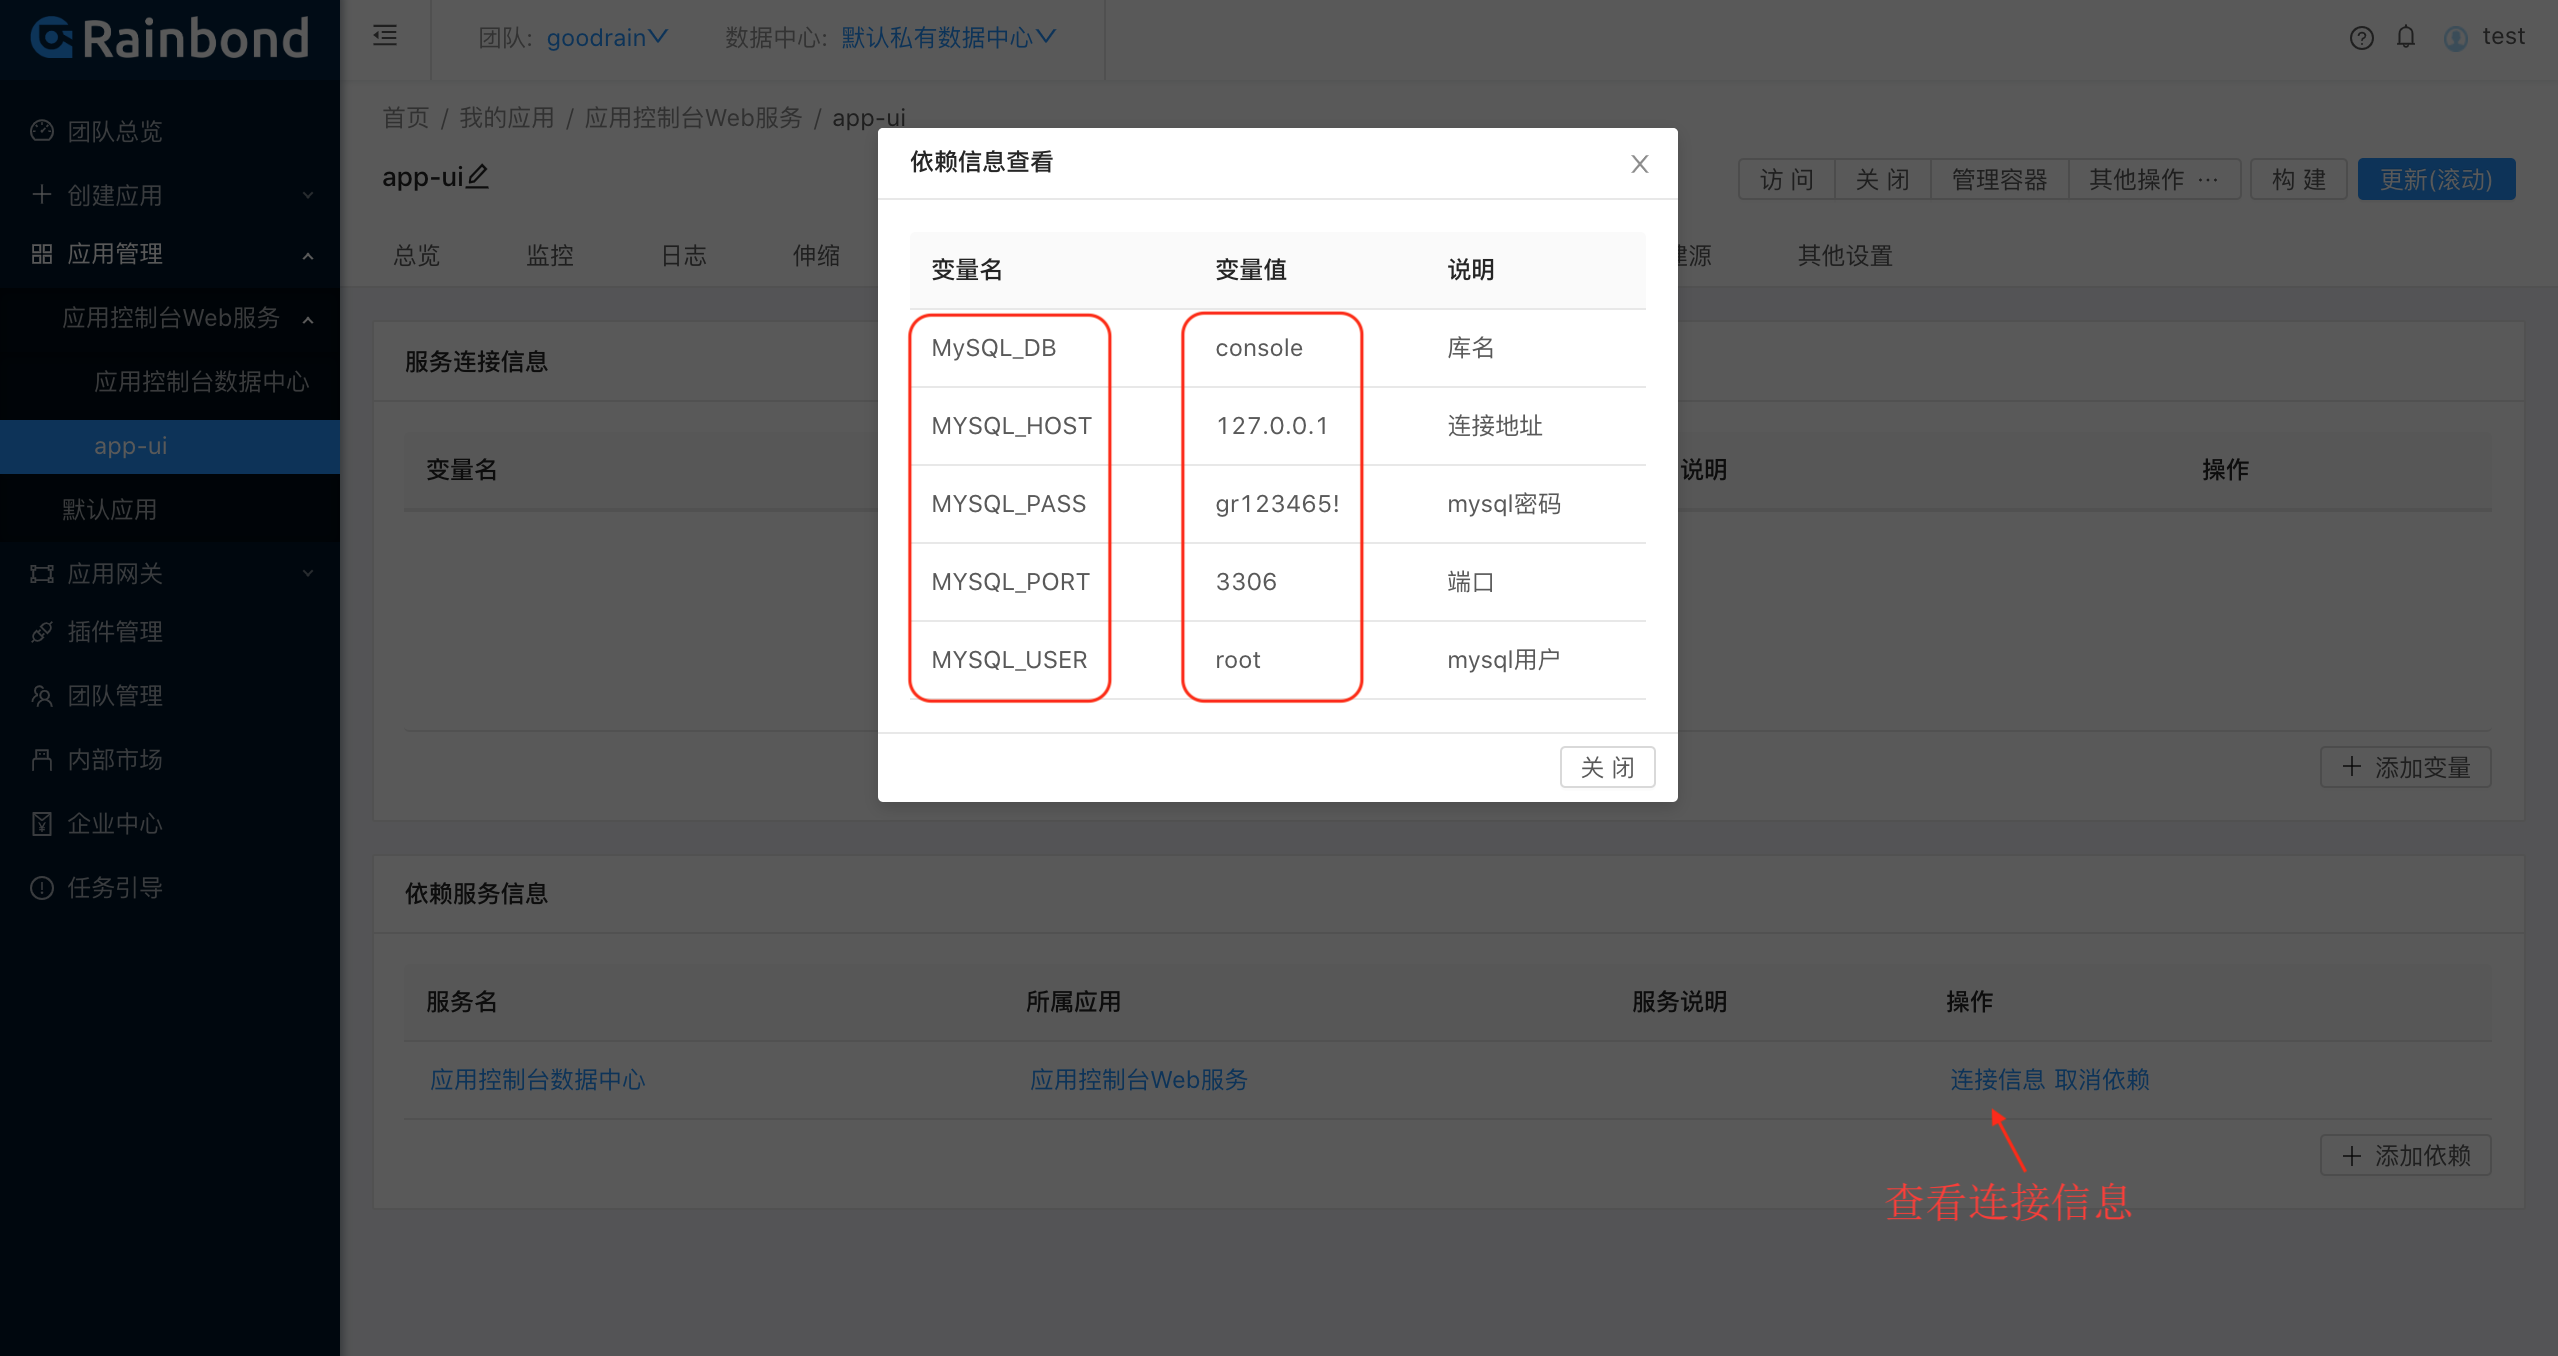This screenshot has width=2558, height=1356.
Task: Click the plus icon beside 创建应用
Action: 42,194
